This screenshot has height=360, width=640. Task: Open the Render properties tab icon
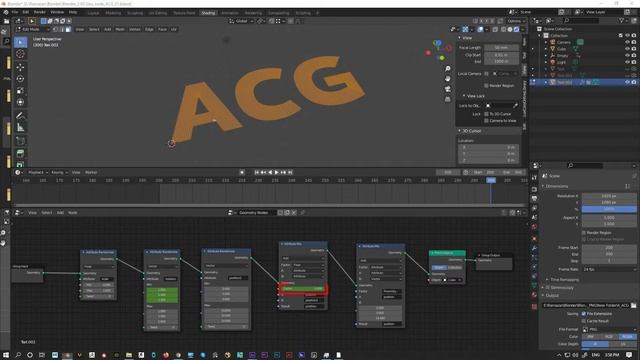click(534, 189)
